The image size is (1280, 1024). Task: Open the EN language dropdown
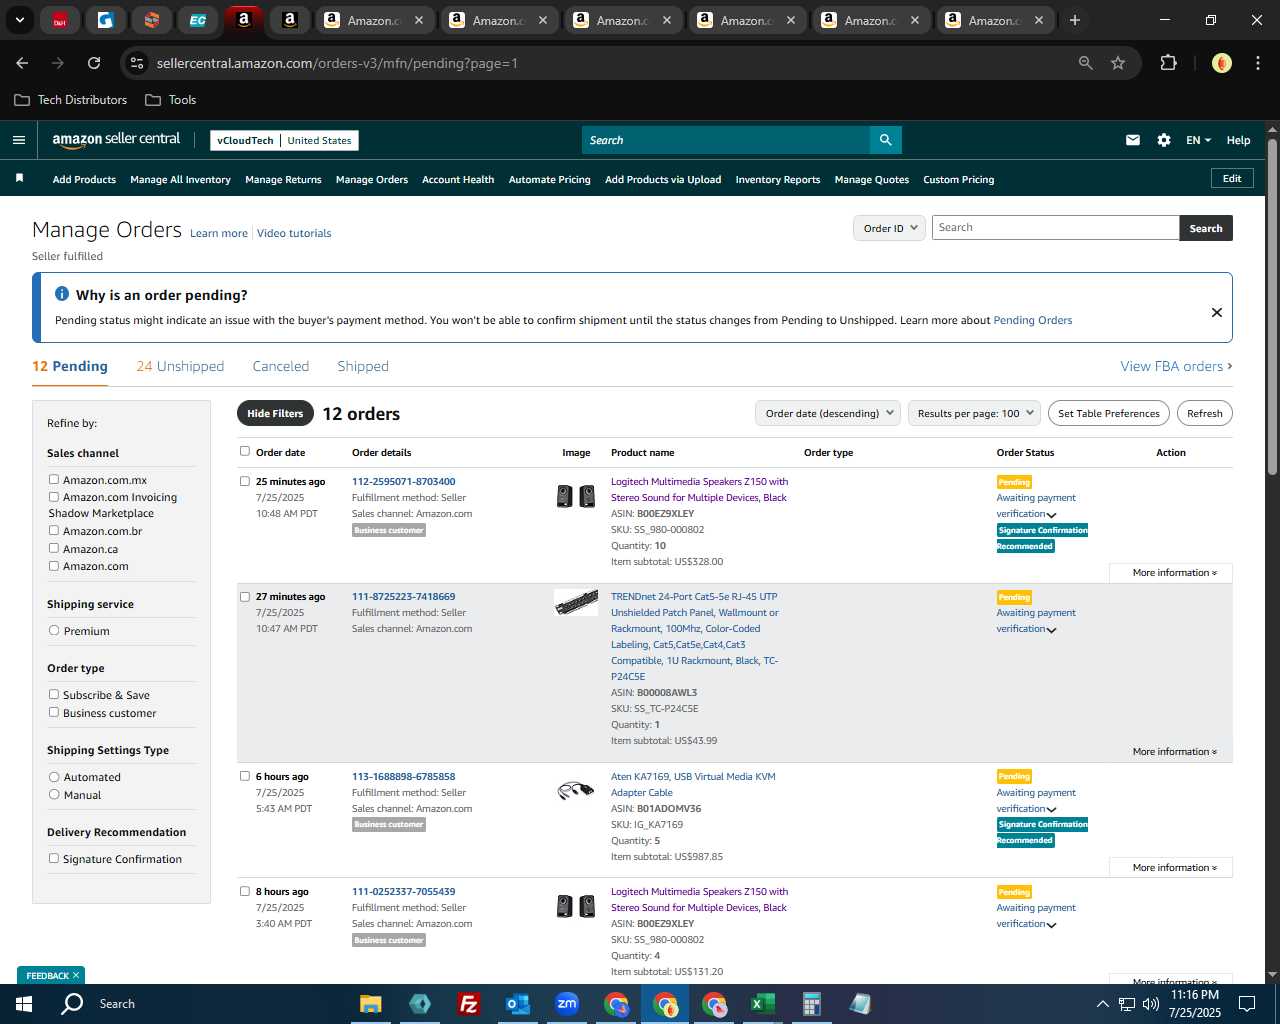tap(1198, 140)
